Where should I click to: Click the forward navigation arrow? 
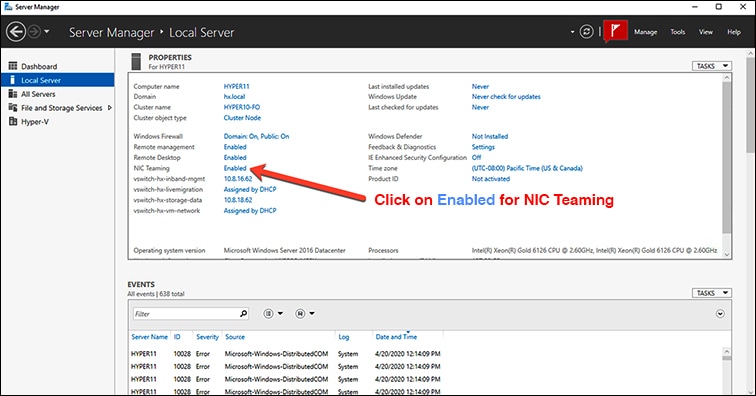click(x=34, y=32)
